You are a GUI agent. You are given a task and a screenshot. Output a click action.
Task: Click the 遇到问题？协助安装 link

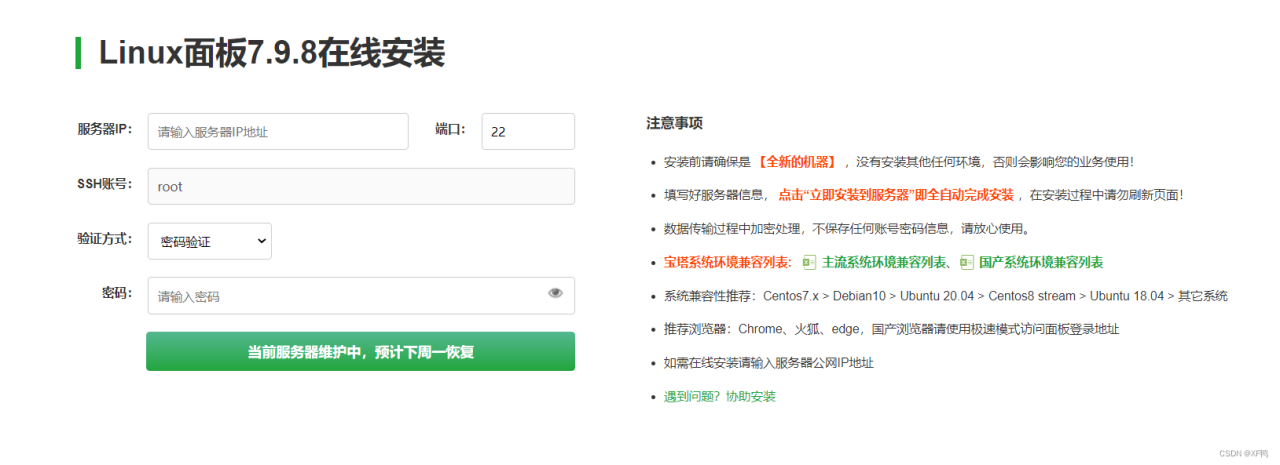pos(720,397)
